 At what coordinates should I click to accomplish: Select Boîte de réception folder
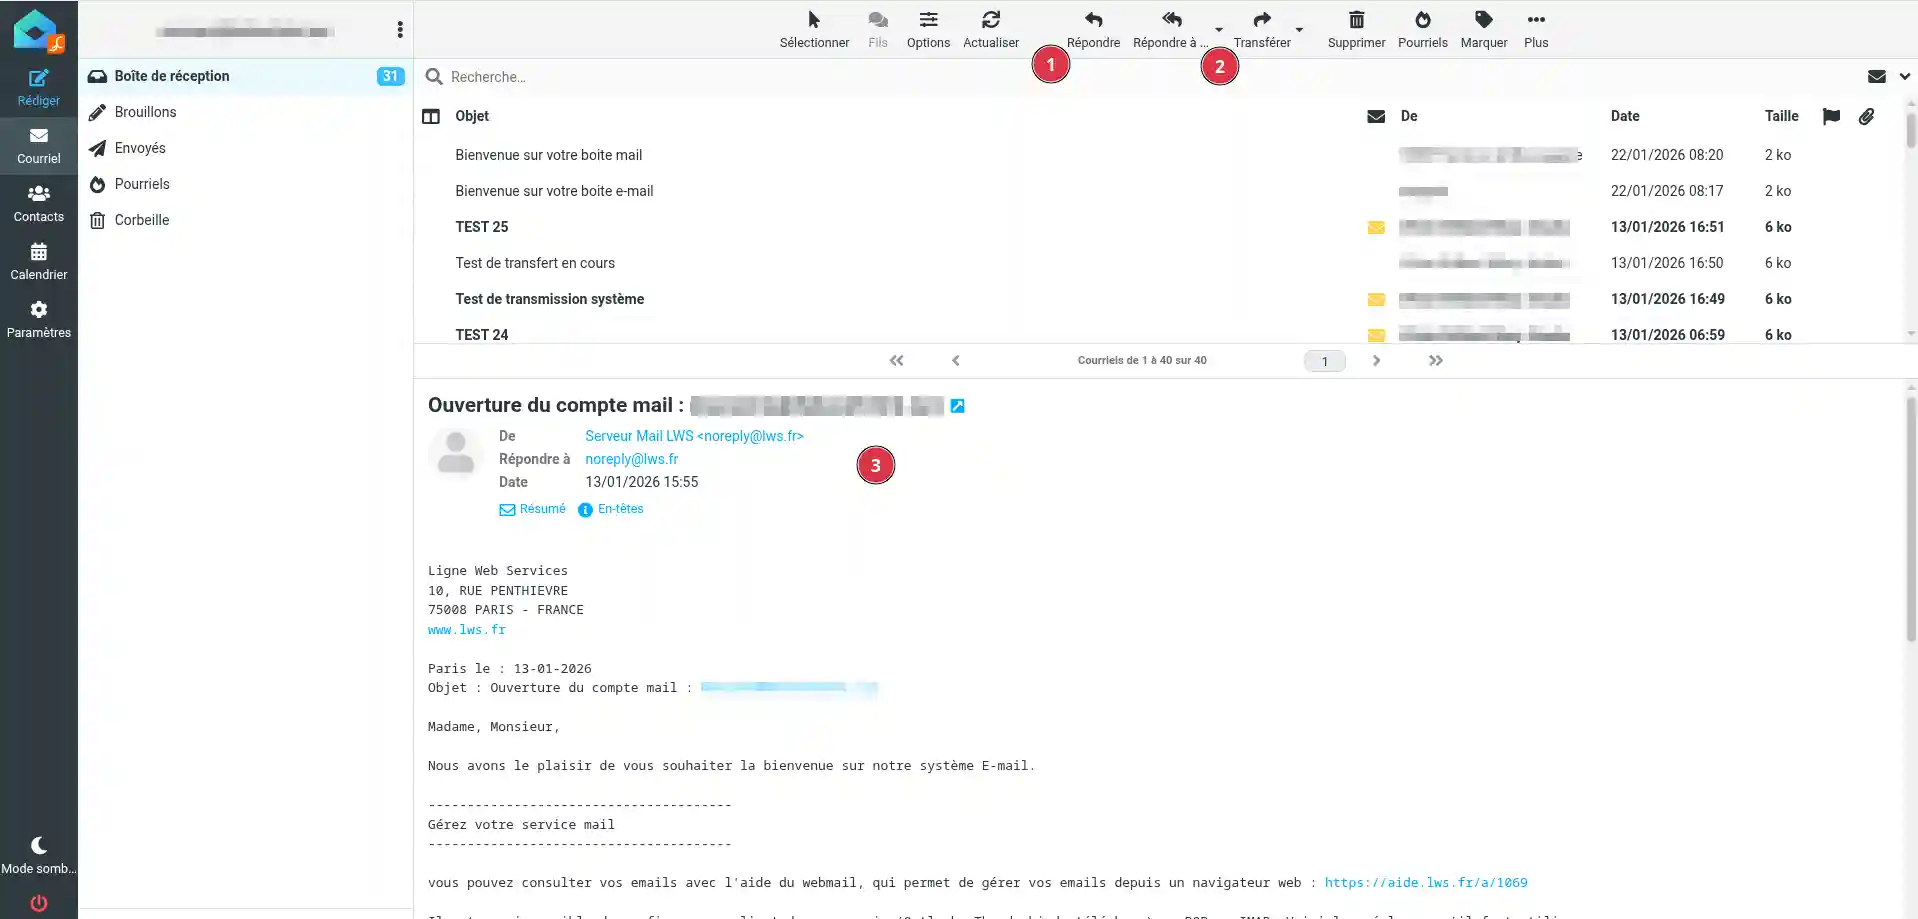[246, 76]
